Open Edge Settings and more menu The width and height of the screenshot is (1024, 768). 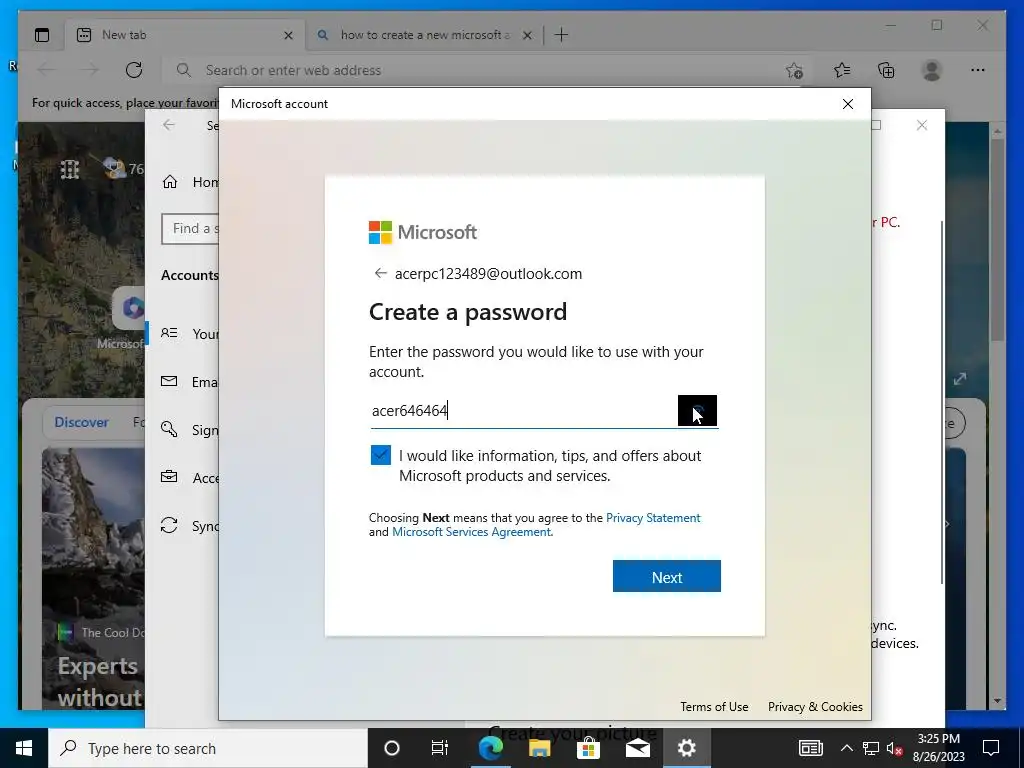tap(978, 70)
